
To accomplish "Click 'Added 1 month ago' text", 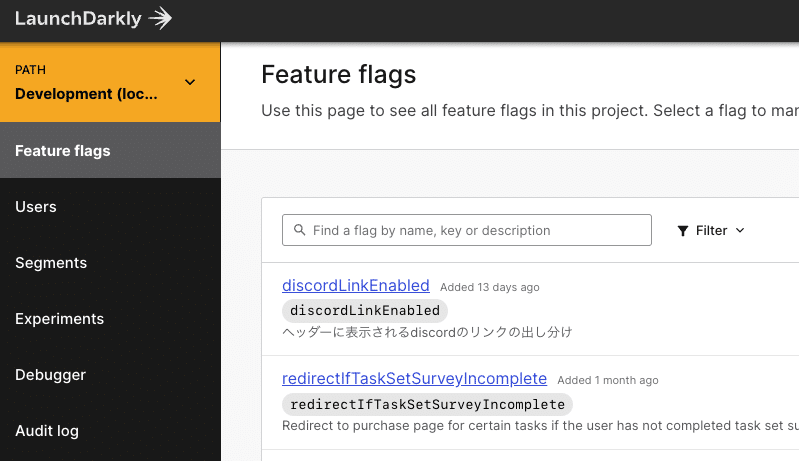I will pyautogui.click(x=608, y=380).
